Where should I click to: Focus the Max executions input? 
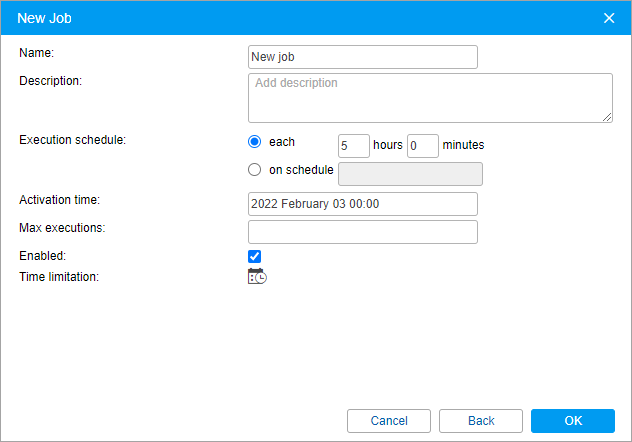point(362,232)
